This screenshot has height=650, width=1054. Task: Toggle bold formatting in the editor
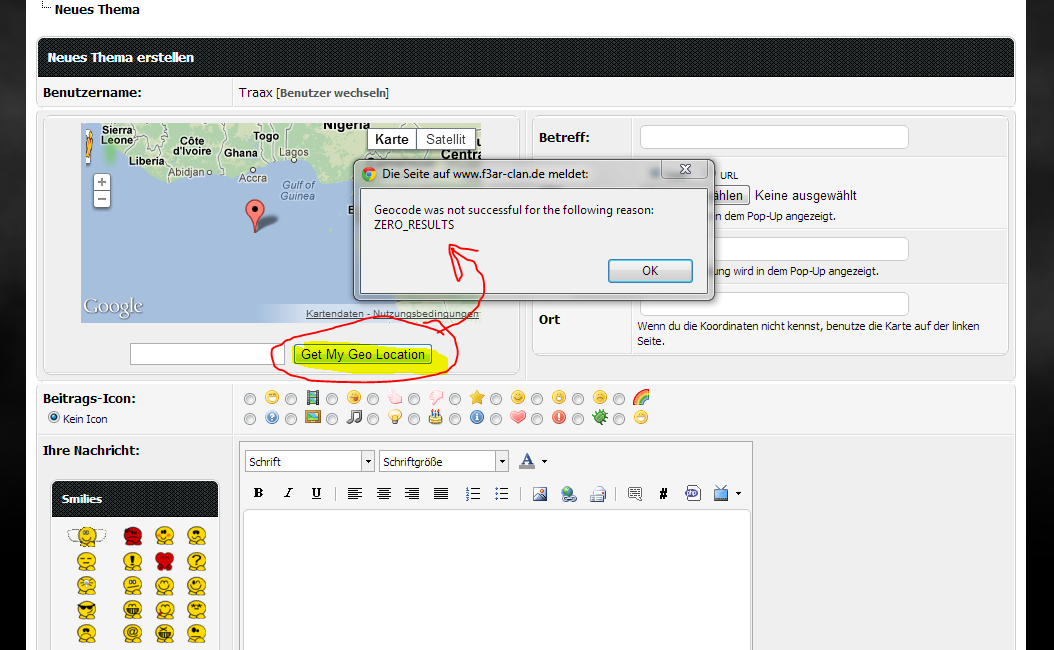coord(258,493)
